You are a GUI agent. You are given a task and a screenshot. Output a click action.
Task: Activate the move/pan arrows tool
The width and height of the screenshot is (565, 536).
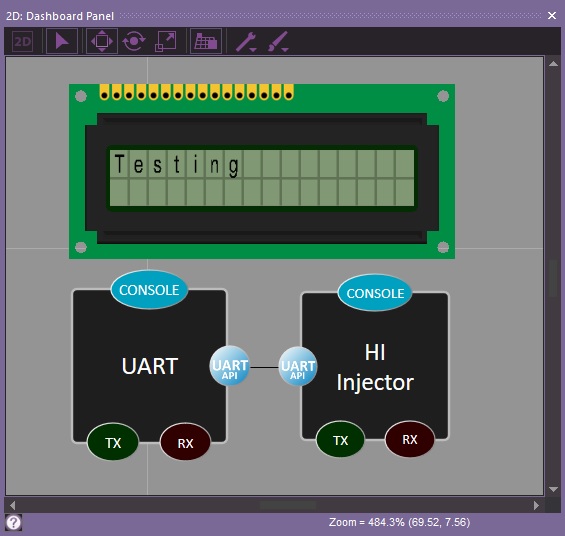coord(102,42)
